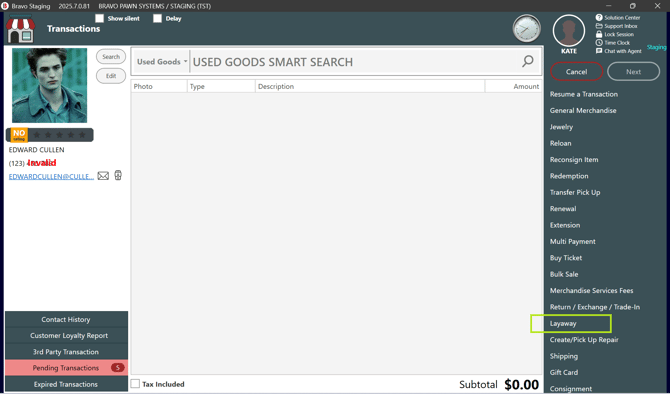Image resolution: width=670 pixels, height=394 pixels.
Task: Click the mobile phone icon beside email
Action: pyautogui.click(x=118, y=175)
